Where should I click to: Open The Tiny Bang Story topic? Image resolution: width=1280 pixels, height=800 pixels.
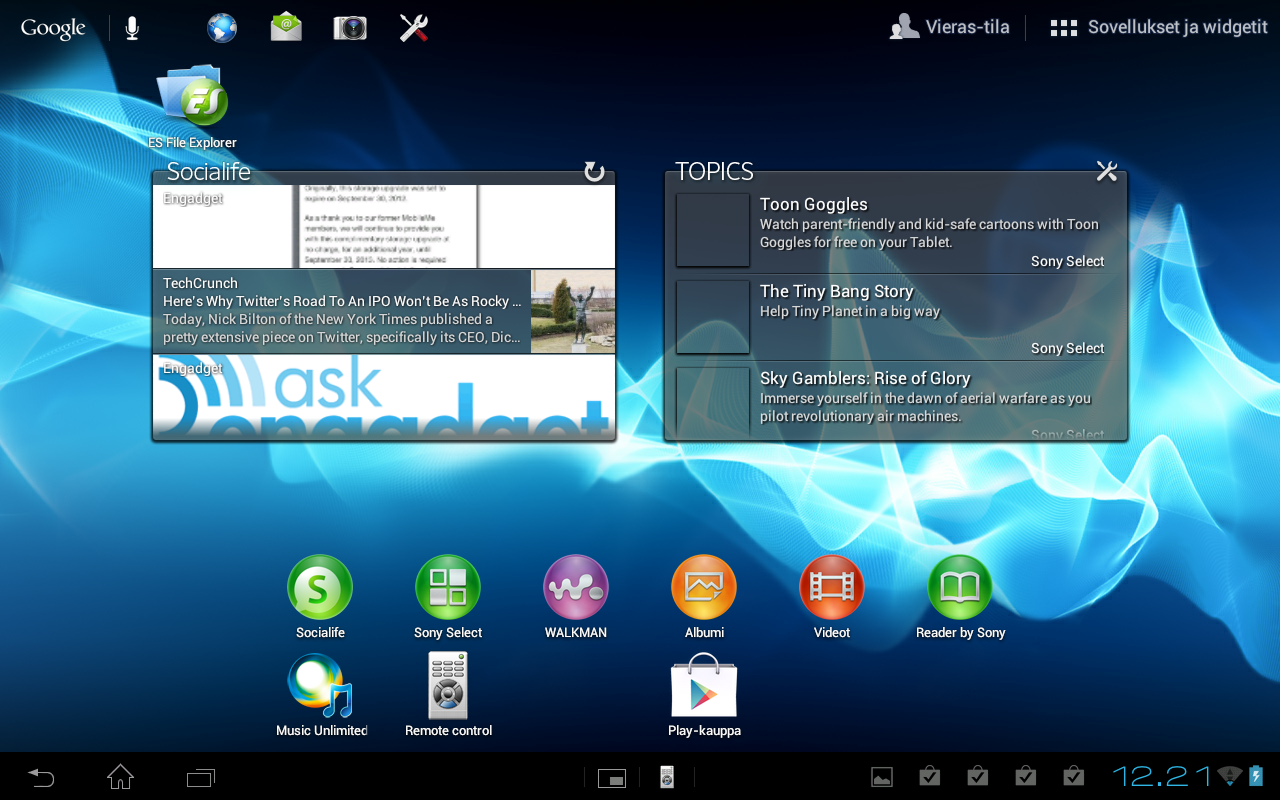point(897,318)
